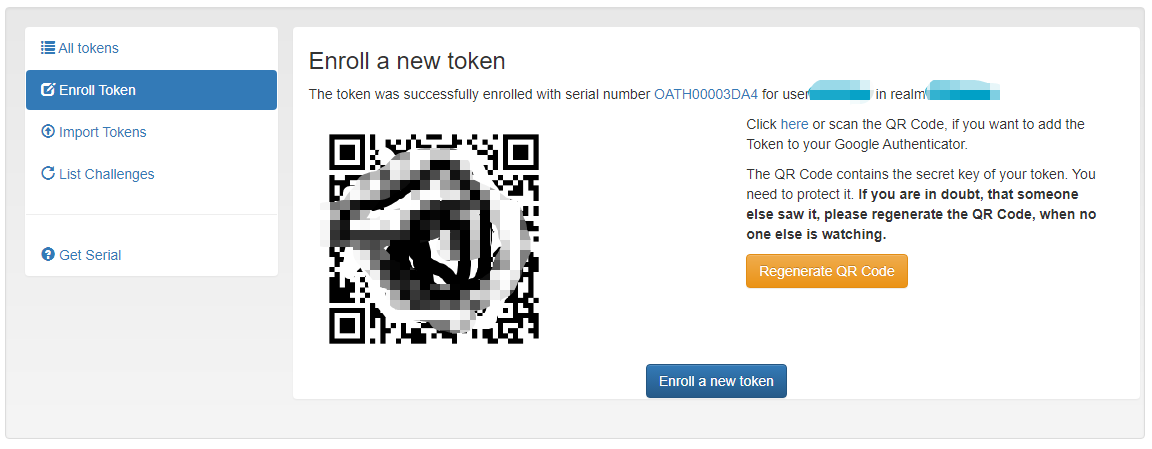Click the question mark icon beside Get Serial
This screenshot has width=1152, height=449.
tap(48, 255)
